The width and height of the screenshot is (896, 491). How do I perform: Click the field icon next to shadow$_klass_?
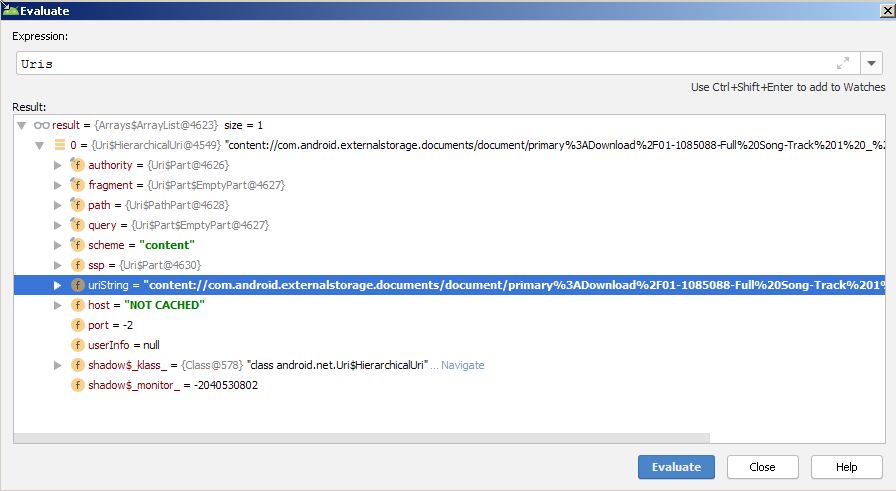tap(77, 365)
